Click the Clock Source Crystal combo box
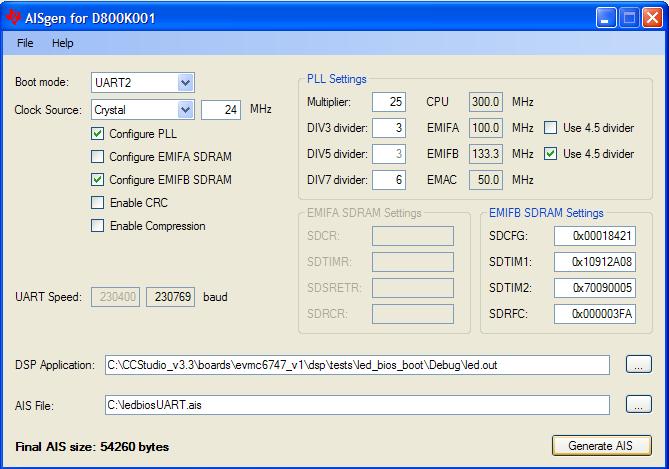 click(x=143, y=110)
